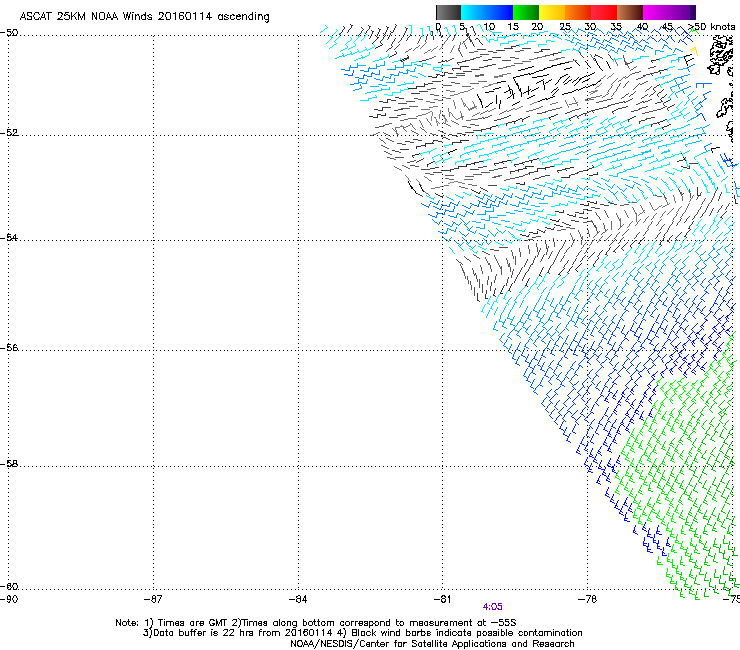Viewport: 740px width, 650px height.
Task: Click the -50 latitude axis label
Action: [x=9, y=33]
